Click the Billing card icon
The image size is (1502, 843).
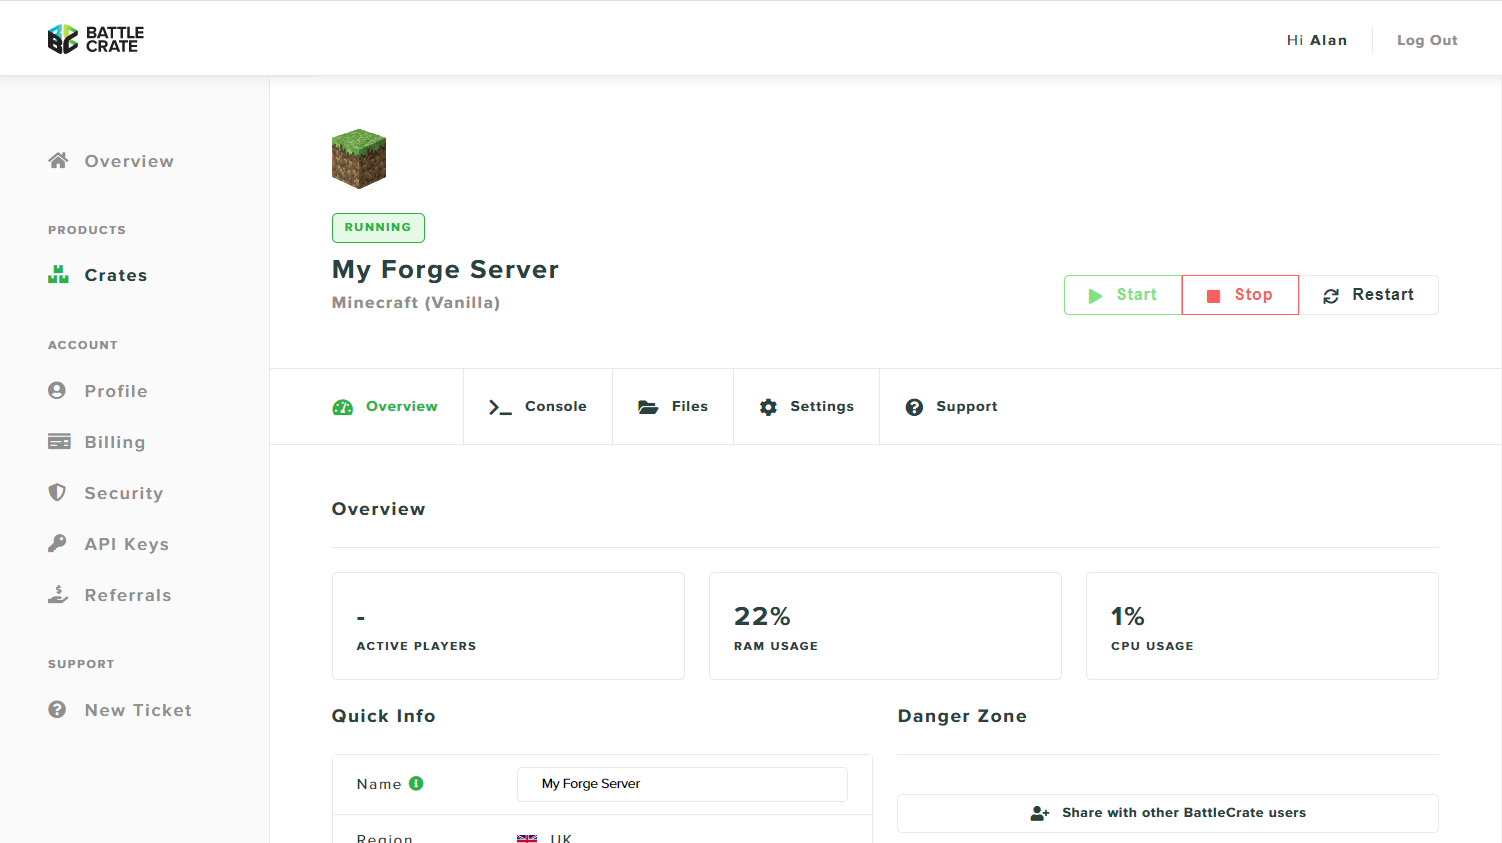(x=59, y=441)
